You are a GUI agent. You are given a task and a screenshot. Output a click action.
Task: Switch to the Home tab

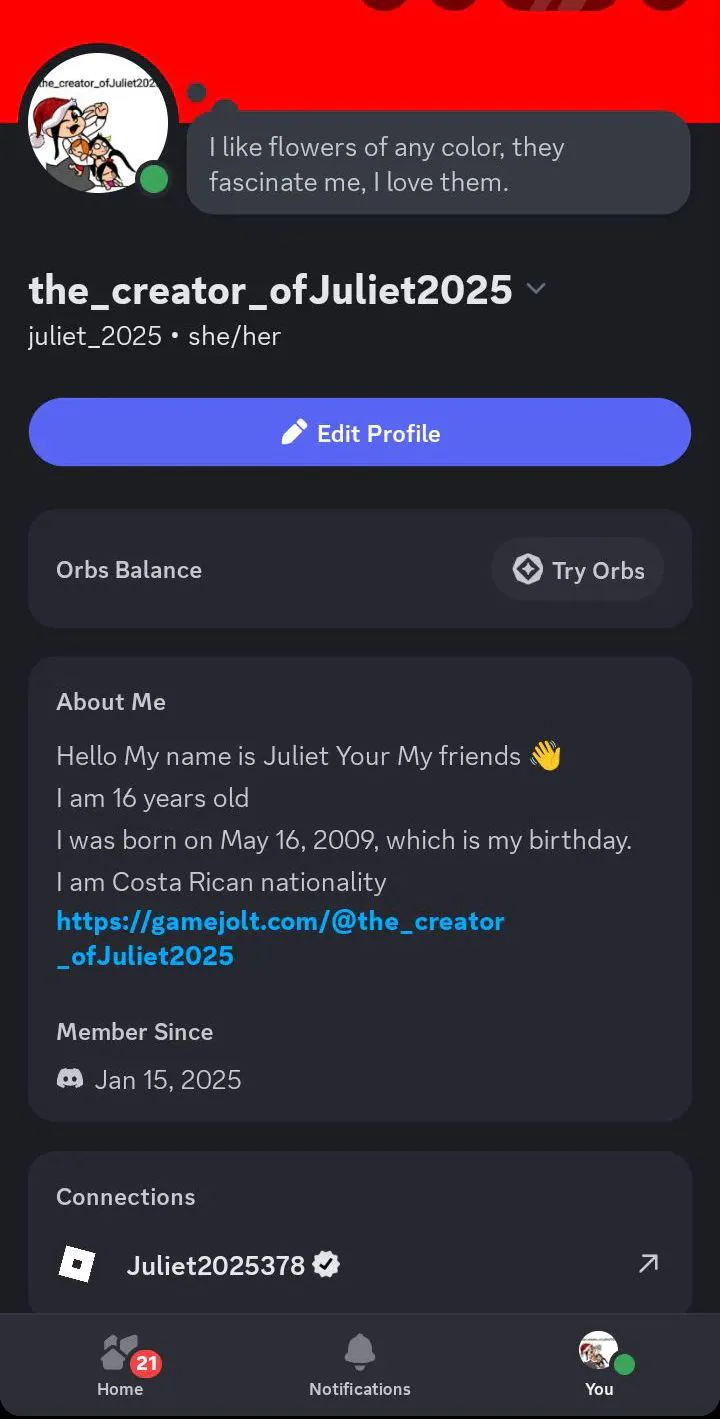pos(120,1368)
